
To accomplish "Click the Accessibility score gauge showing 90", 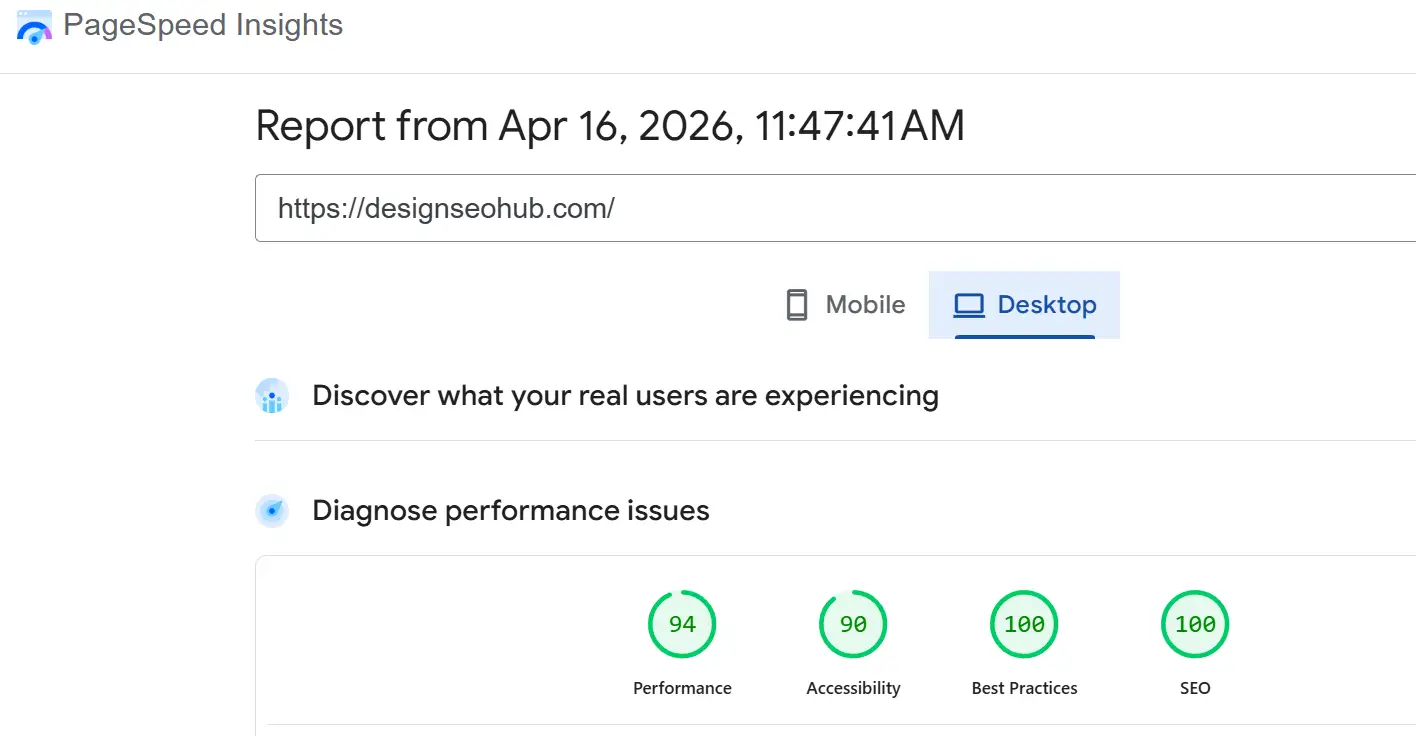I will click(853, 623).
